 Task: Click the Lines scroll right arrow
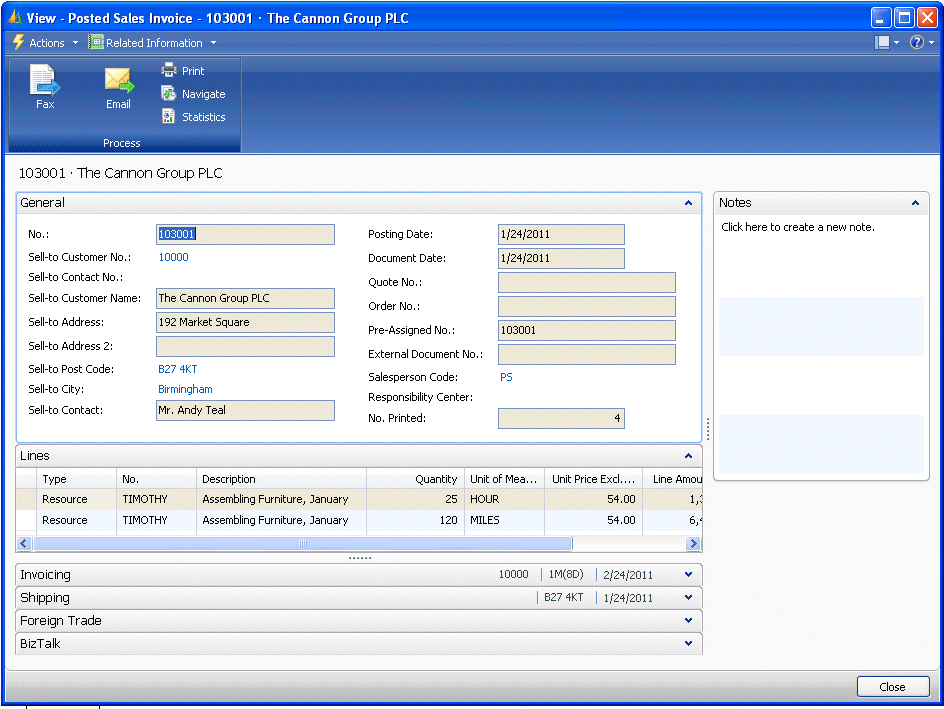pos(693,543)
